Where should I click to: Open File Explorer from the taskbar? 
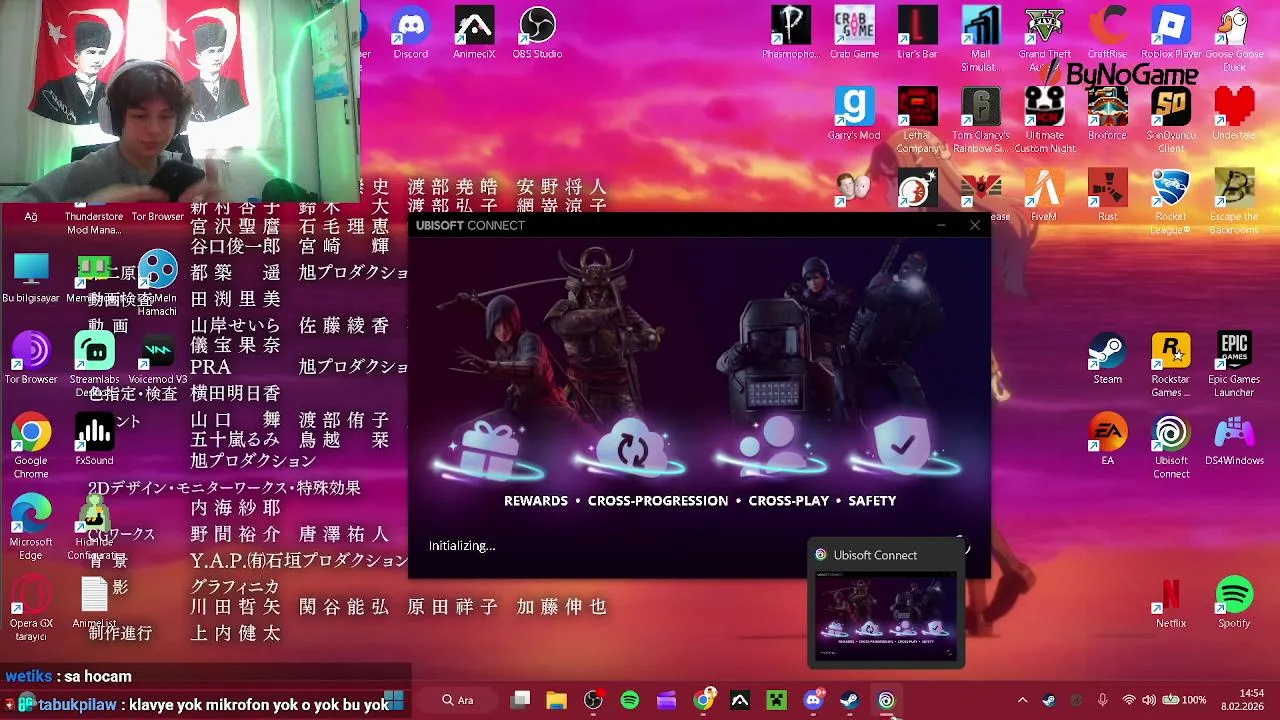(x=557, y=701)
